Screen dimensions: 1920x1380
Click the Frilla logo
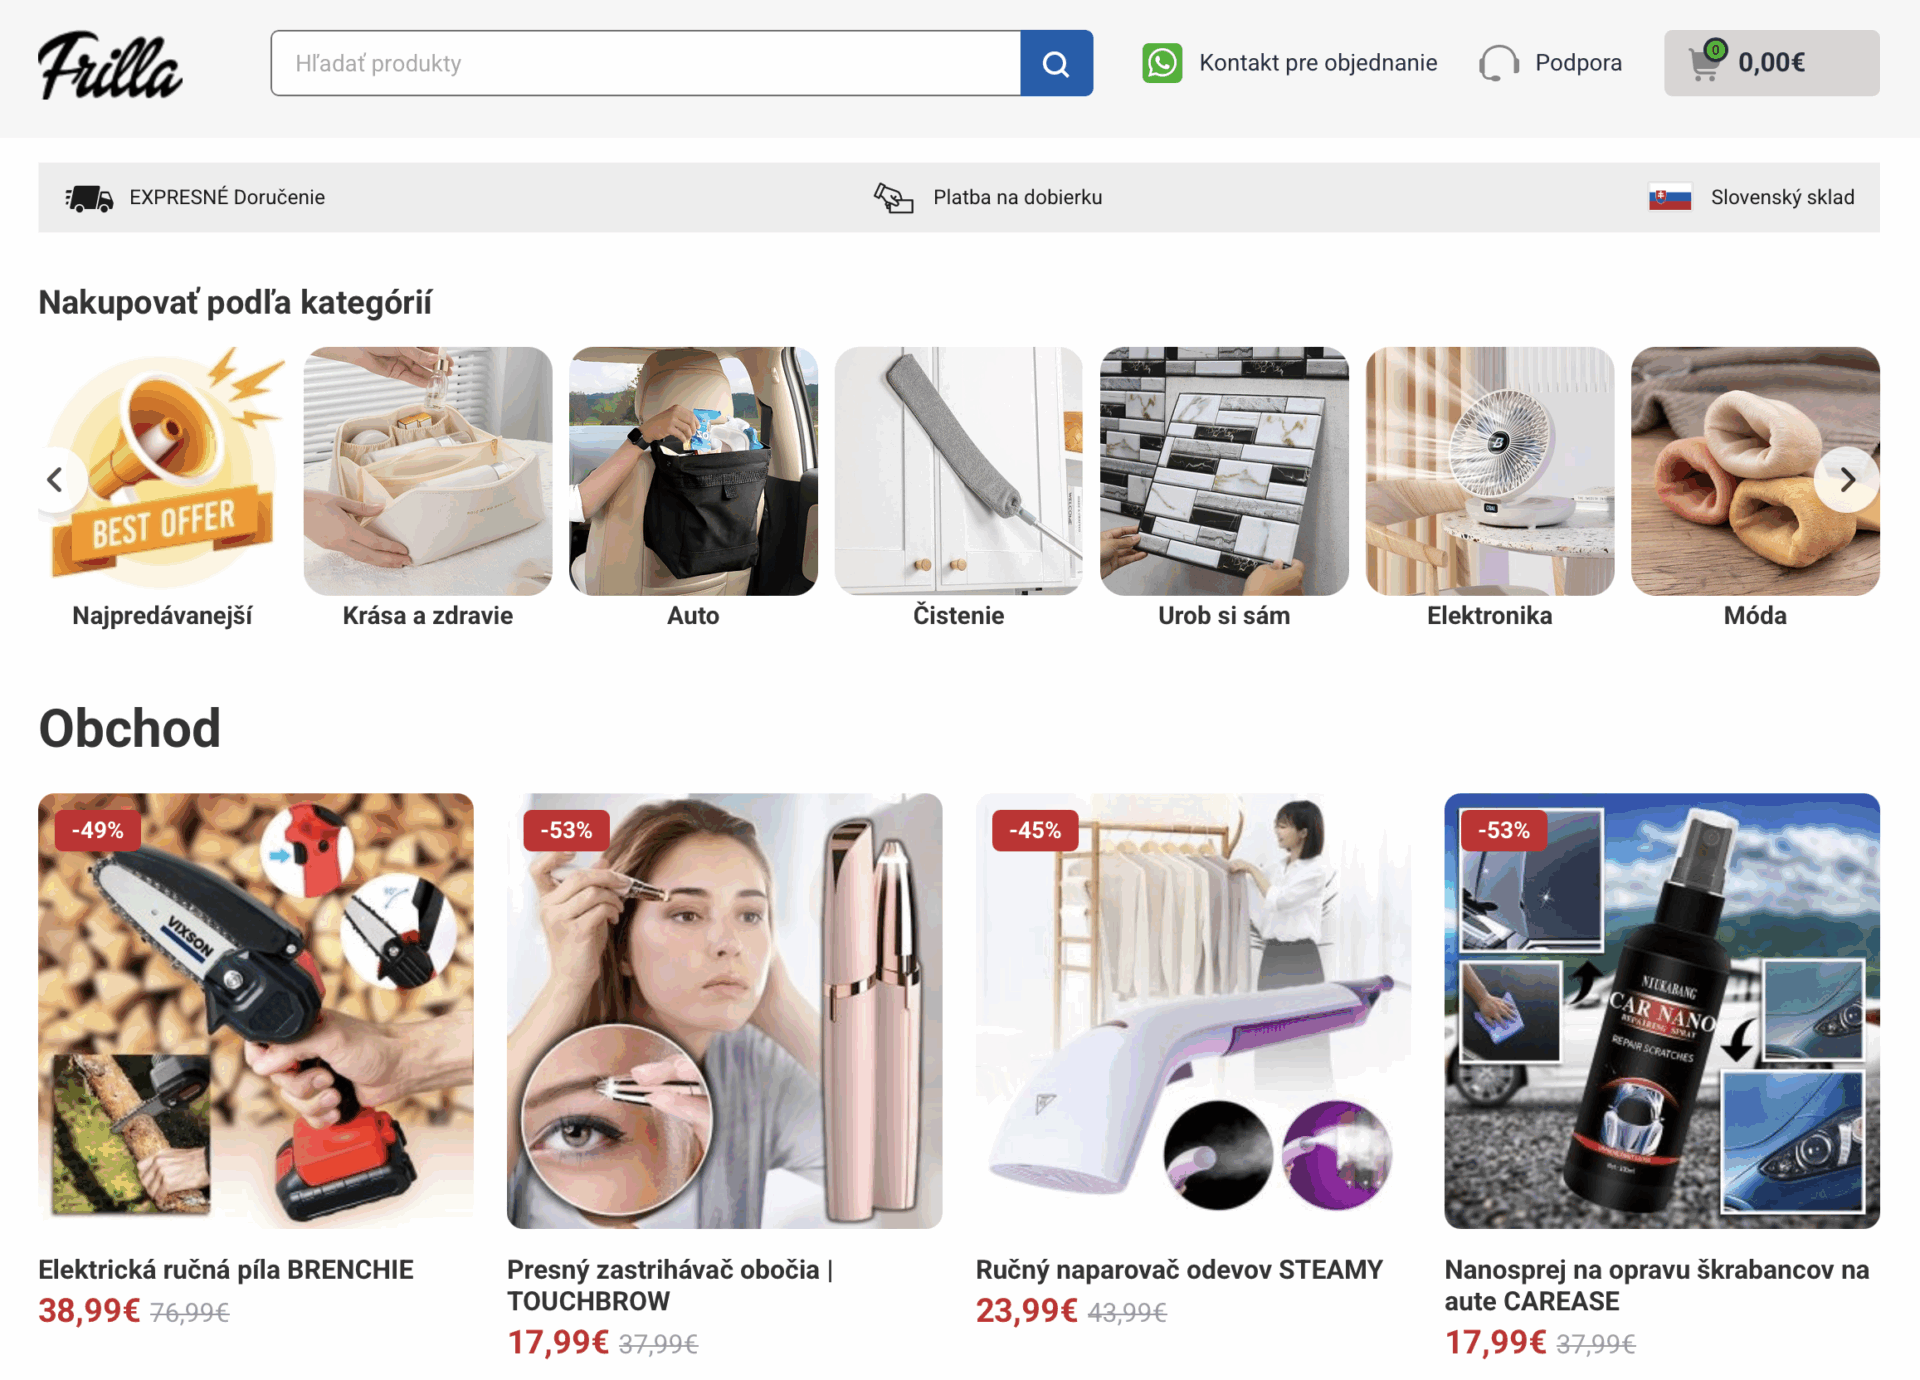(110, 65)
